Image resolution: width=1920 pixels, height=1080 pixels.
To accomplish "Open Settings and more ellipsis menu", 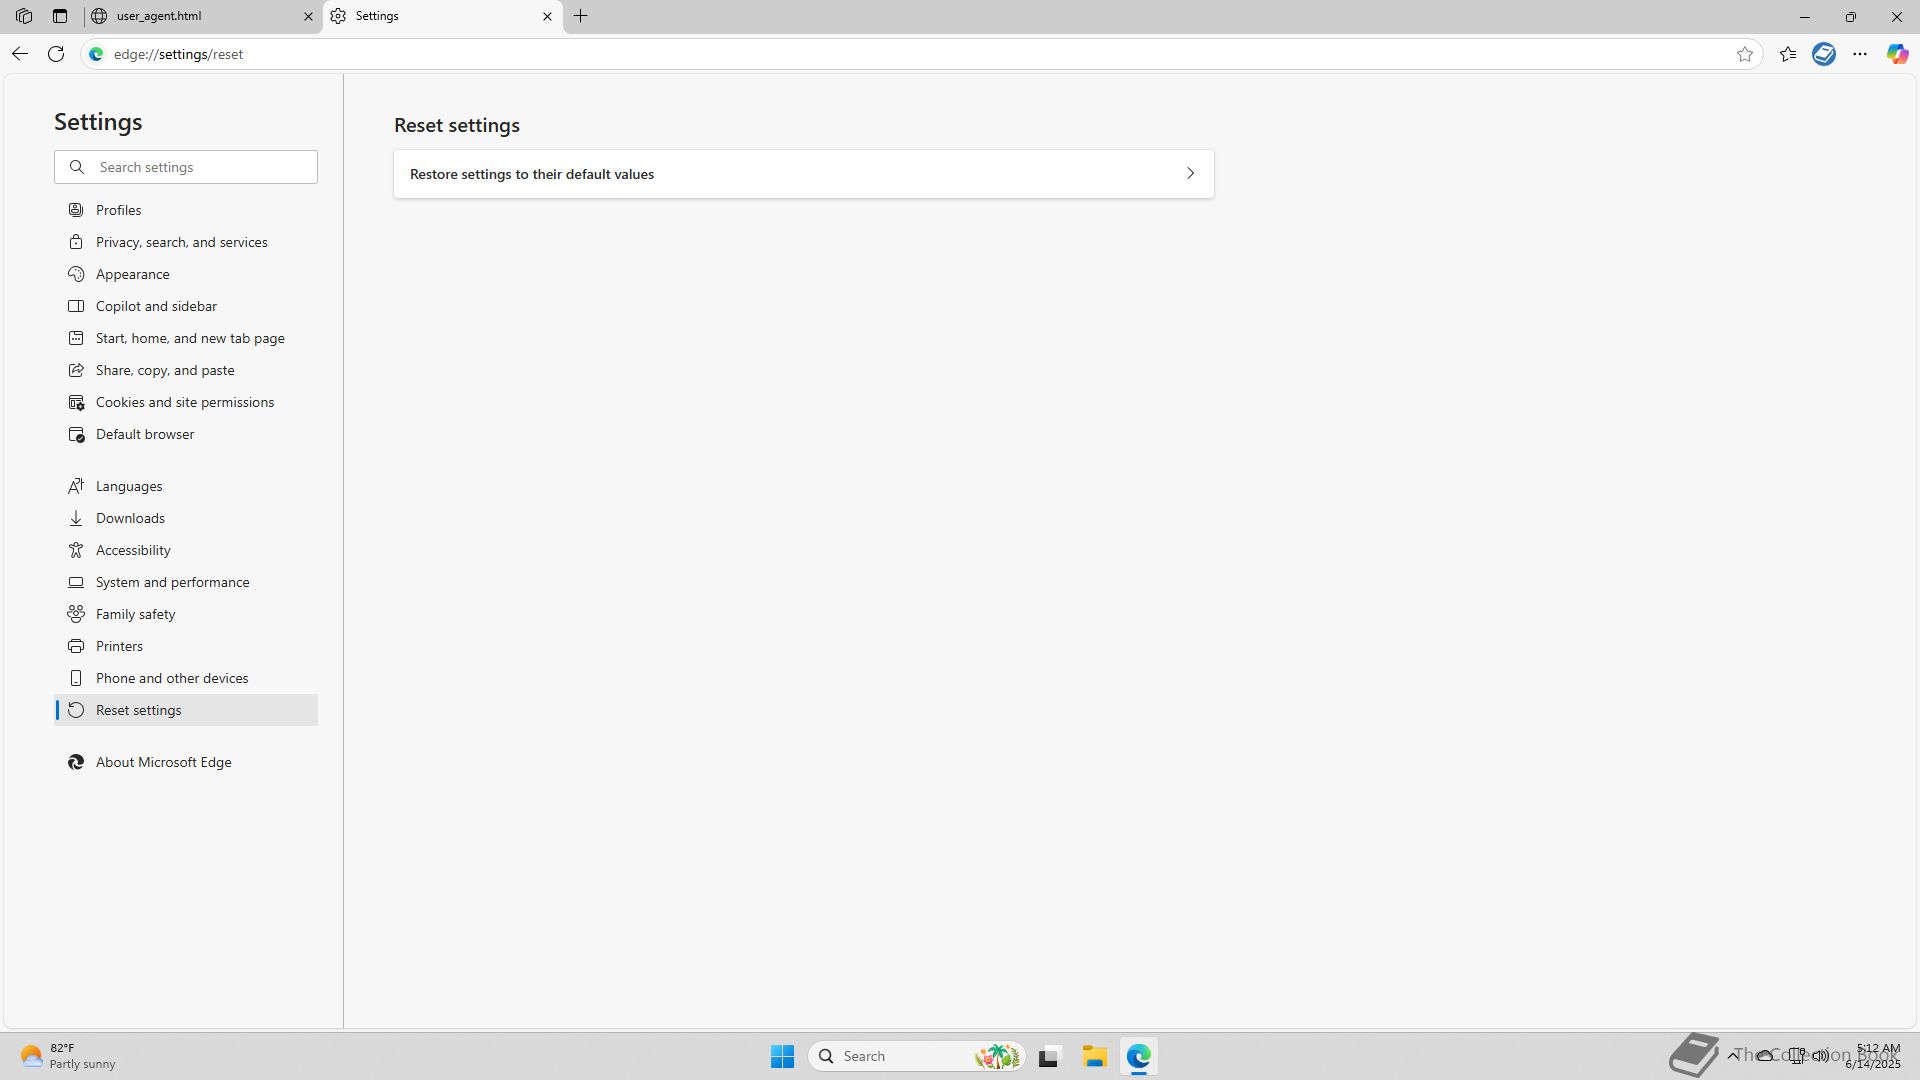I will 1860,54.
